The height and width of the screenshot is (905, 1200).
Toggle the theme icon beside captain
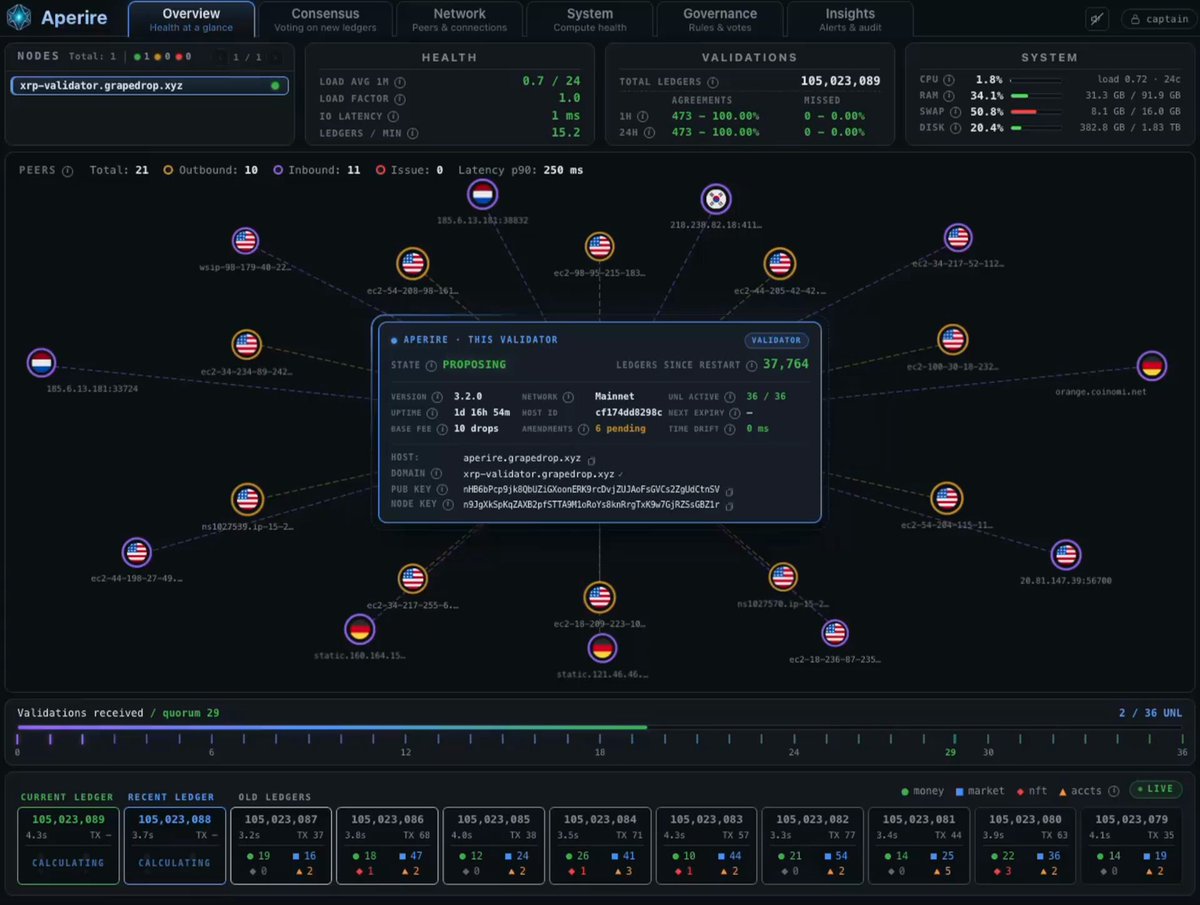pos(1097,19)
